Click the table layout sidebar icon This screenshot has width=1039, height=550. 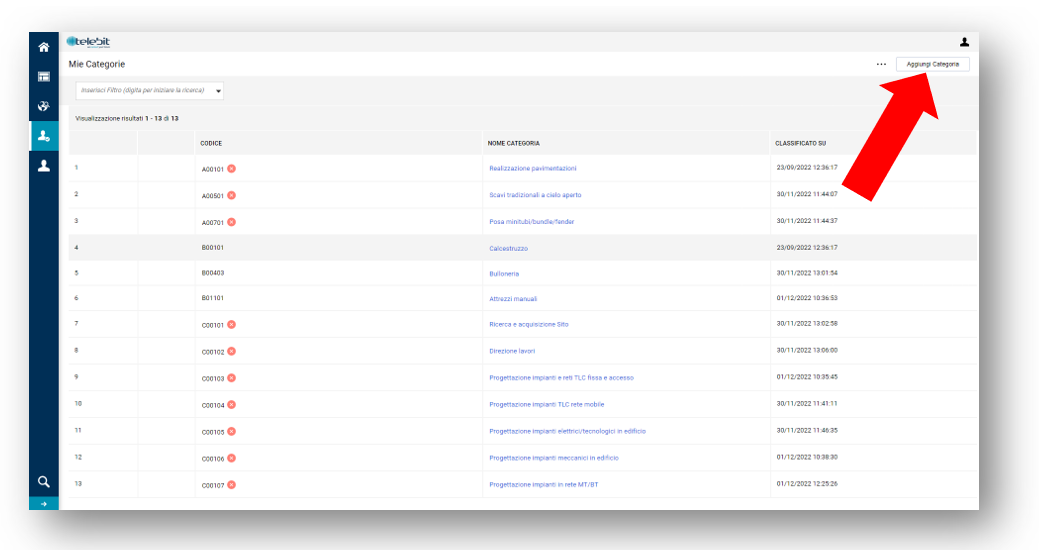pyautogui.click(x=44, y=76)
